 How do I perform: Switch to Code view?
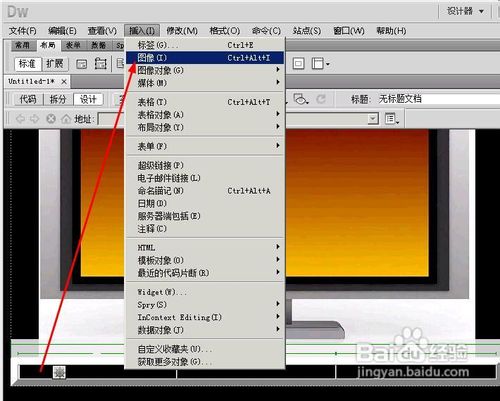[x=27, y=99]
